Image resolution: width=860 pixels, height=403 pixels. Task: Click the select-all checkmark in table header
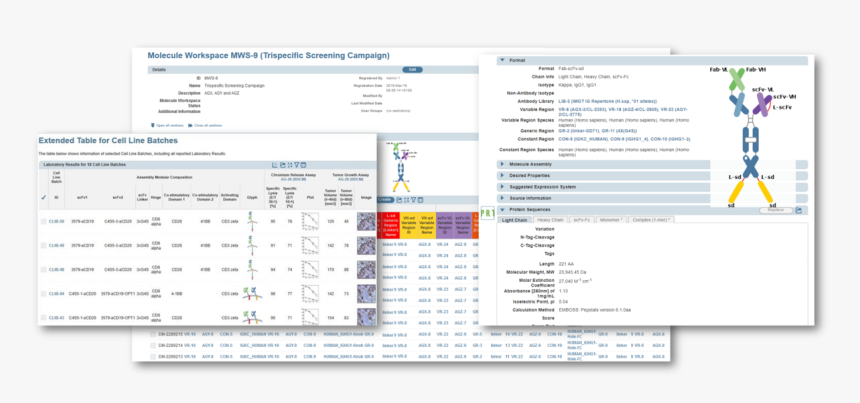coord(44,196)
